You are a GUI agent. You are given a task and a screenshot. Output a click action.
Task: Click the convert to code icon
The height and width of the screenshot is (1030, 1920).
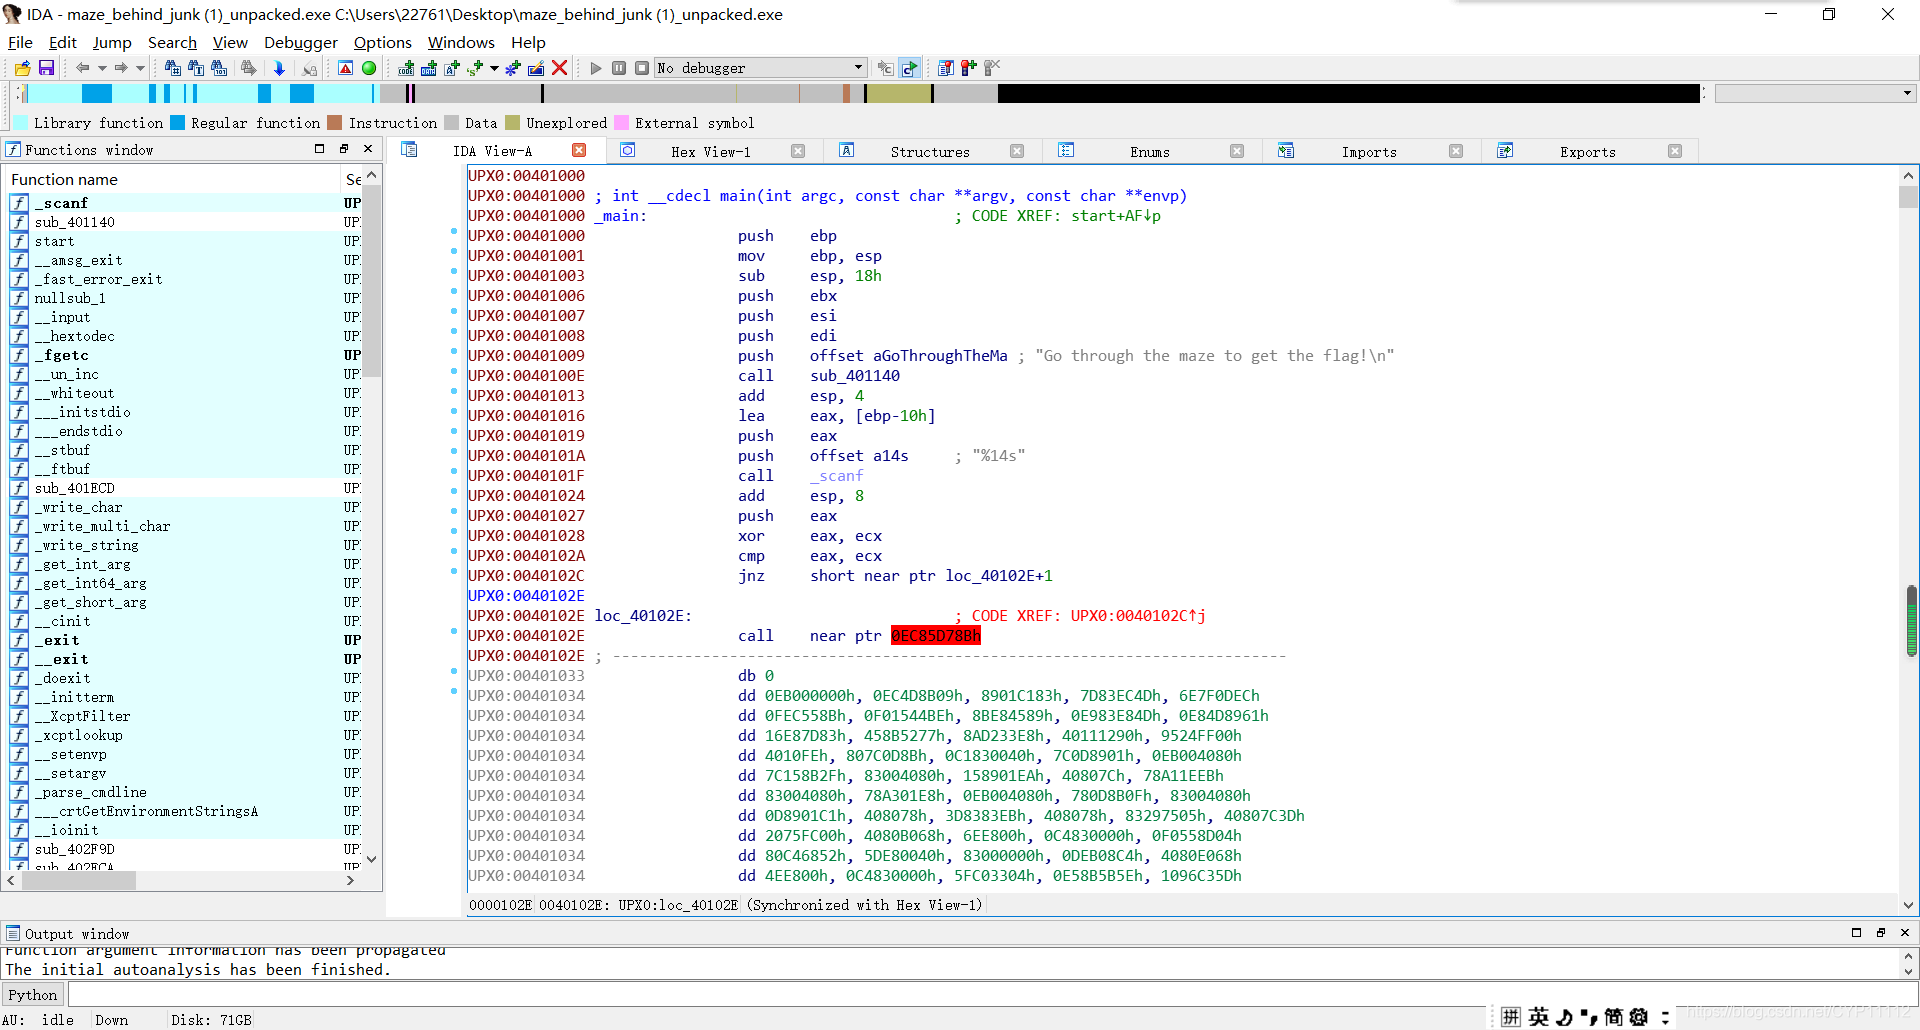406,68
